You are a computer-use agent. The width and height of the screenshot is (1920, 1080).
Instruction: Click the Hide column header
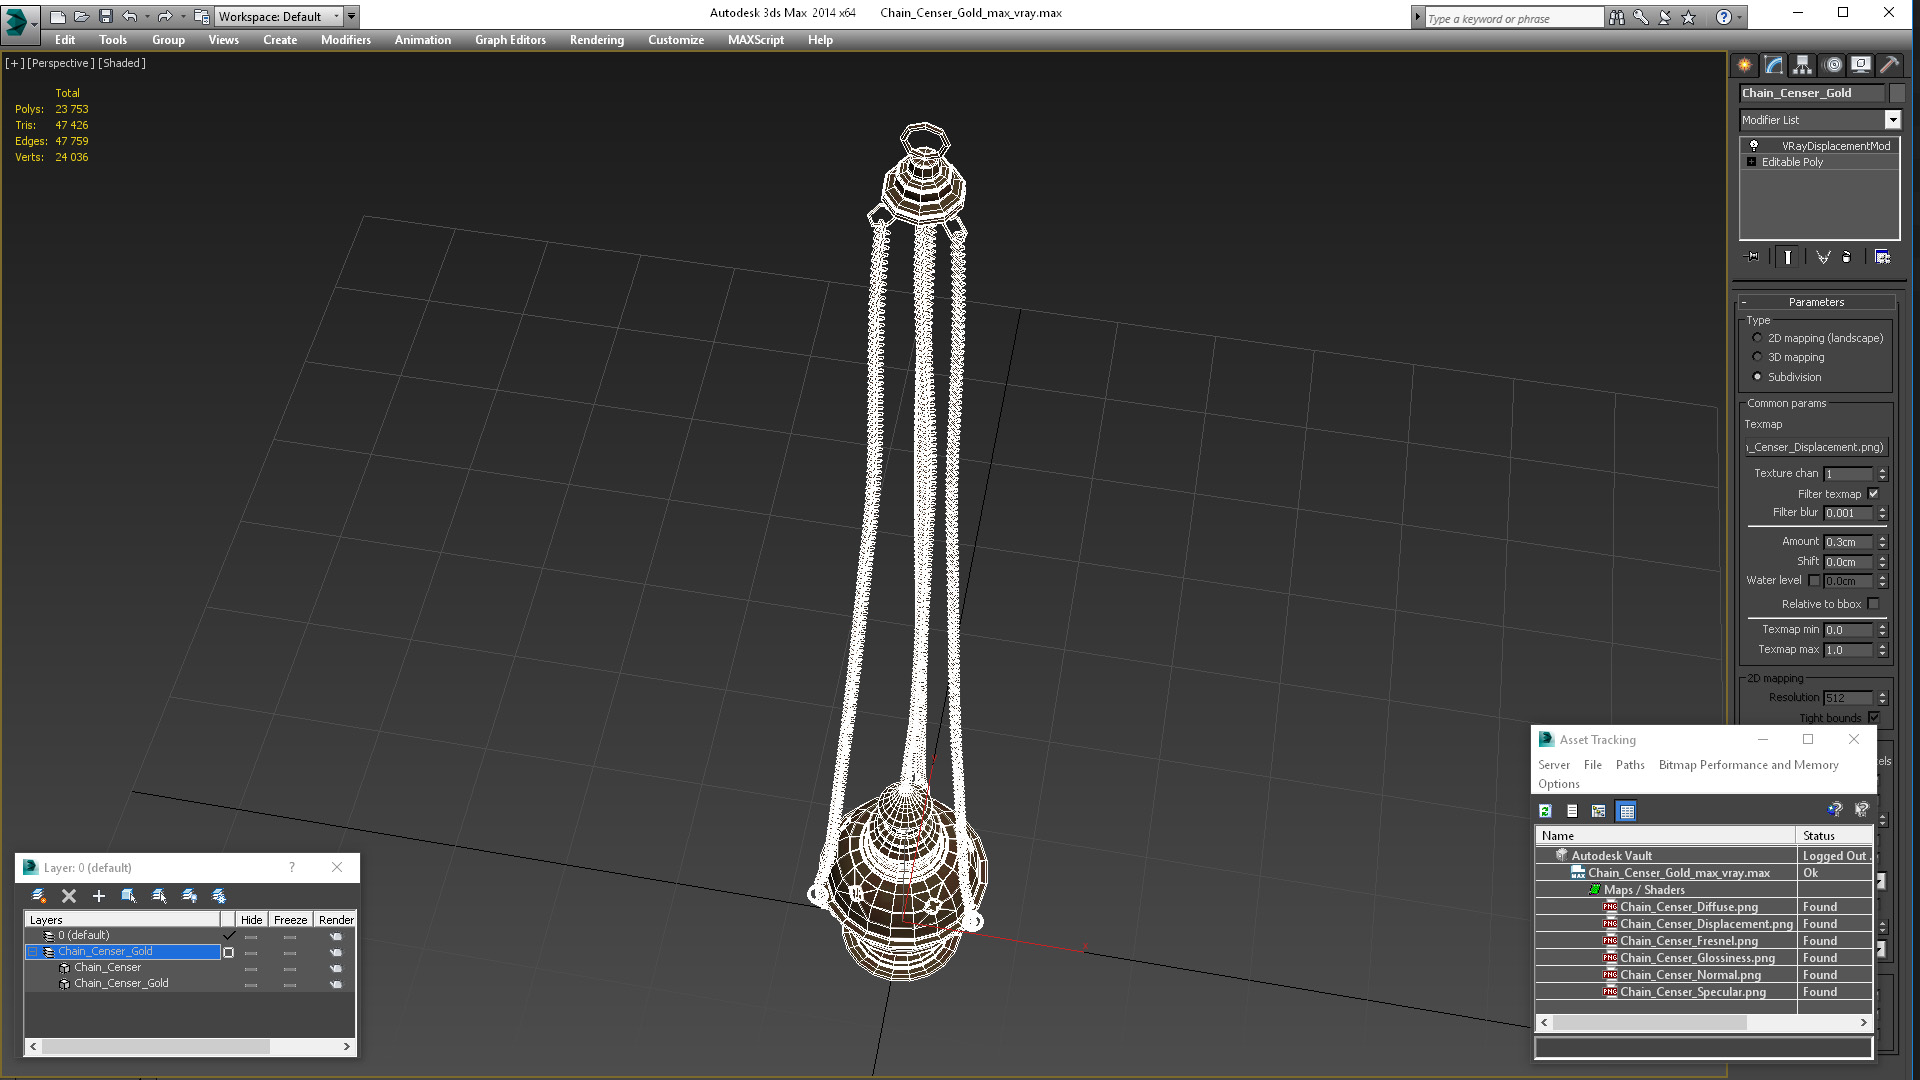point(251,920)
